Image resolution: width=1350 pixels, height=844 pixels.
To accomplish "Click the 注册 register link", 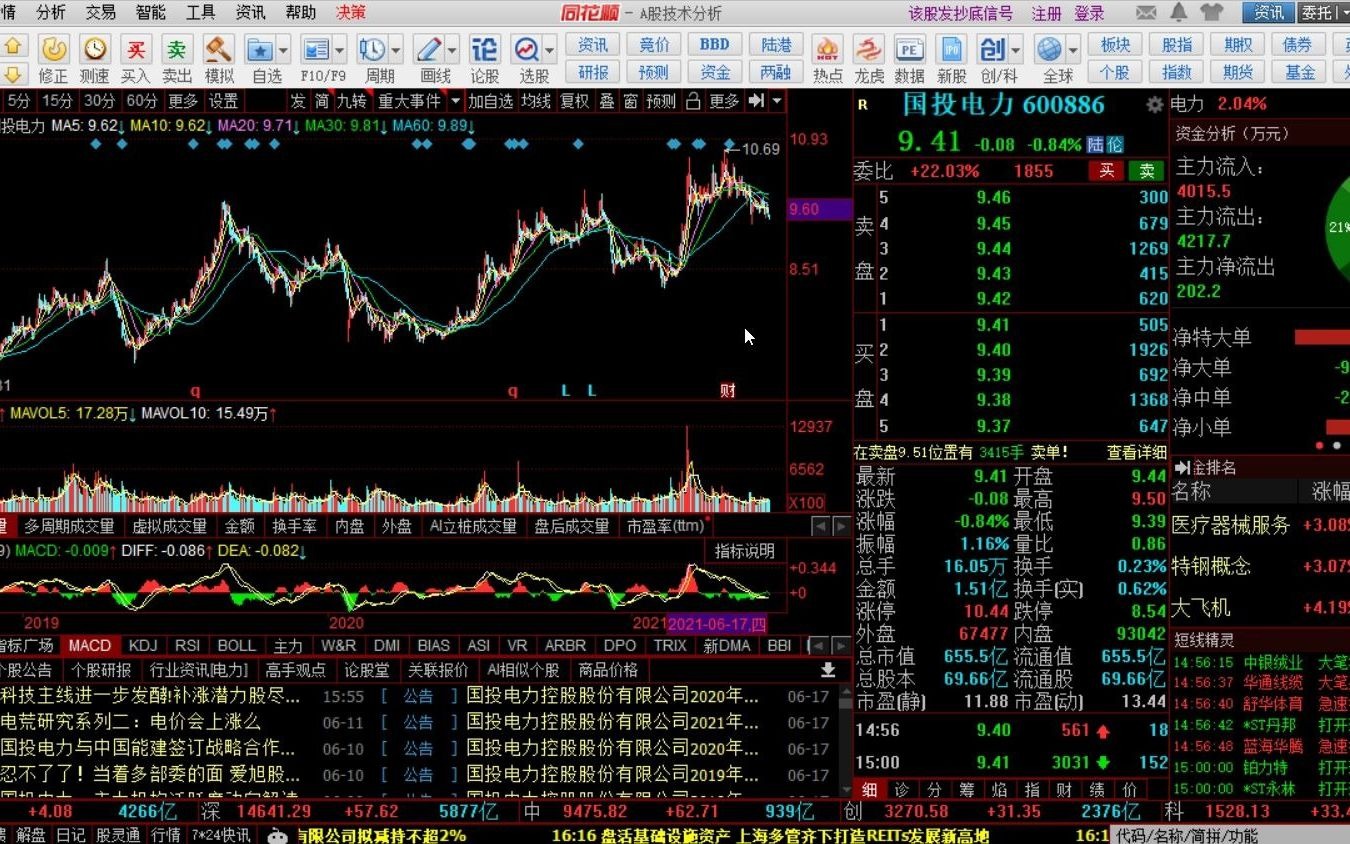I will 1047,13.
